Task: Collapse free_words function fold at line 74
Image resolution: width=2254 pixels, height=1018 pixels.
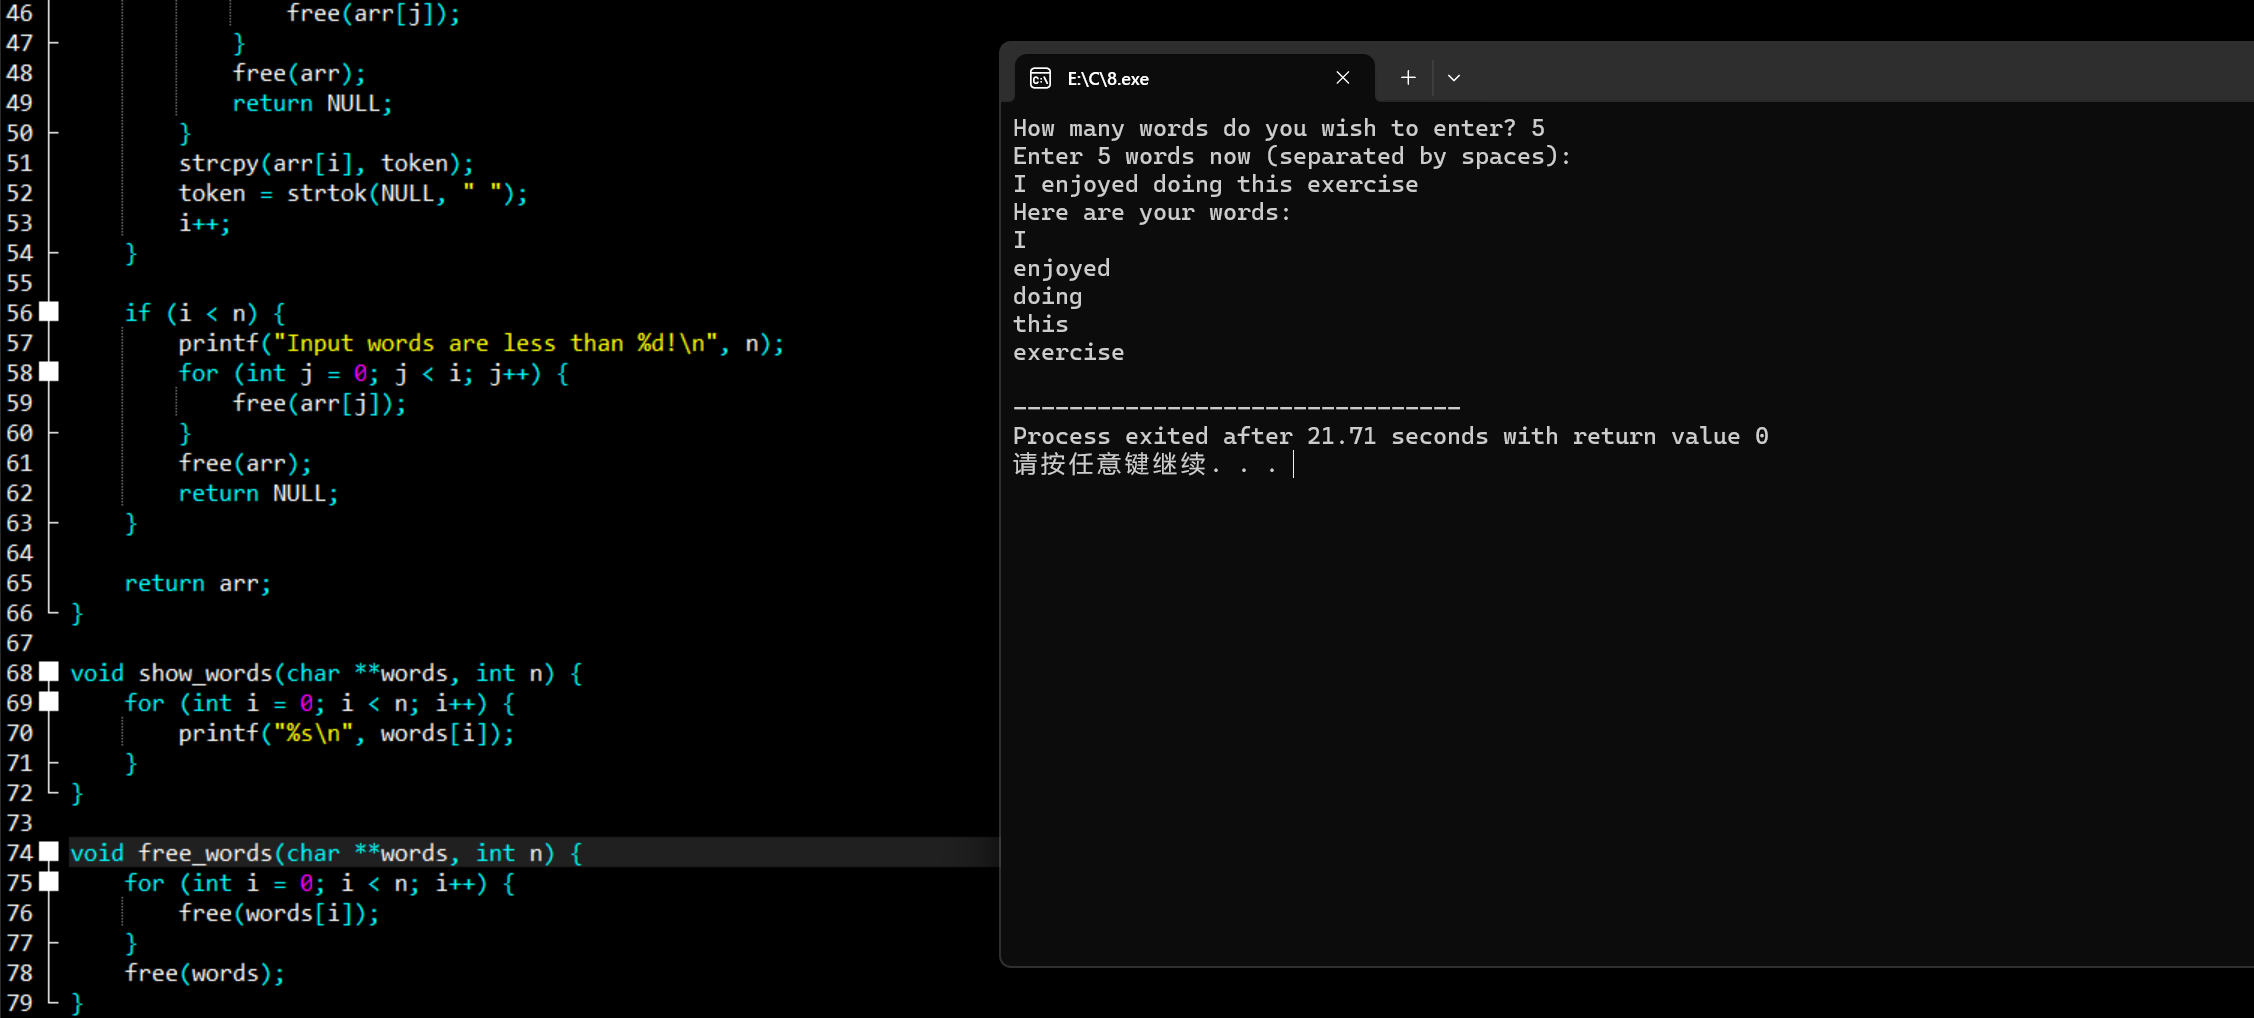Action: point(49,852)
